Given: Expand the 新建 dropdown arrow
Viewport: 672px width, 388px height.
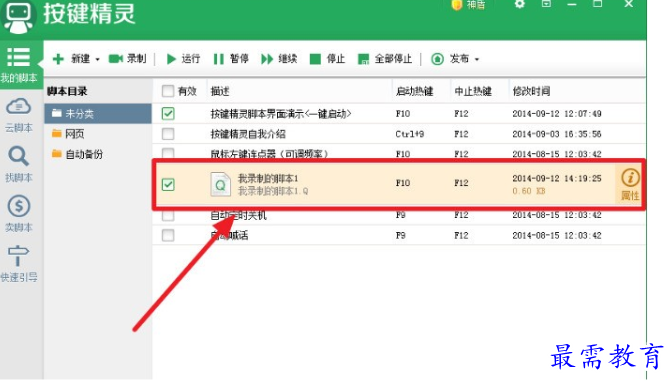Looking at the screenshot, I should (98, 59).
